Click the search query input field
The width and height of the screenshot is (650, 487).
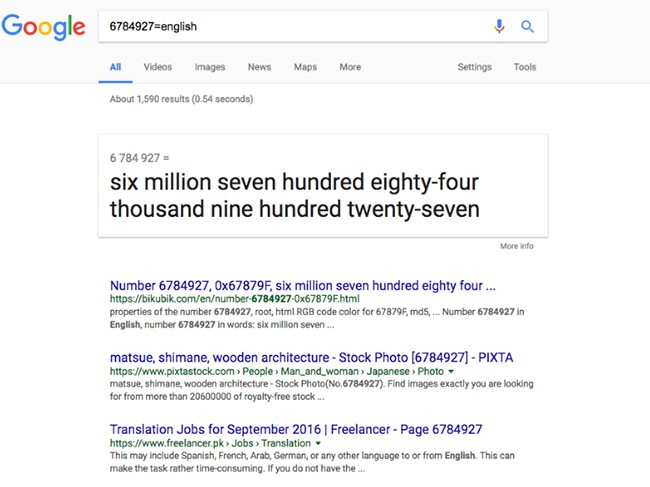pos(290,27)
